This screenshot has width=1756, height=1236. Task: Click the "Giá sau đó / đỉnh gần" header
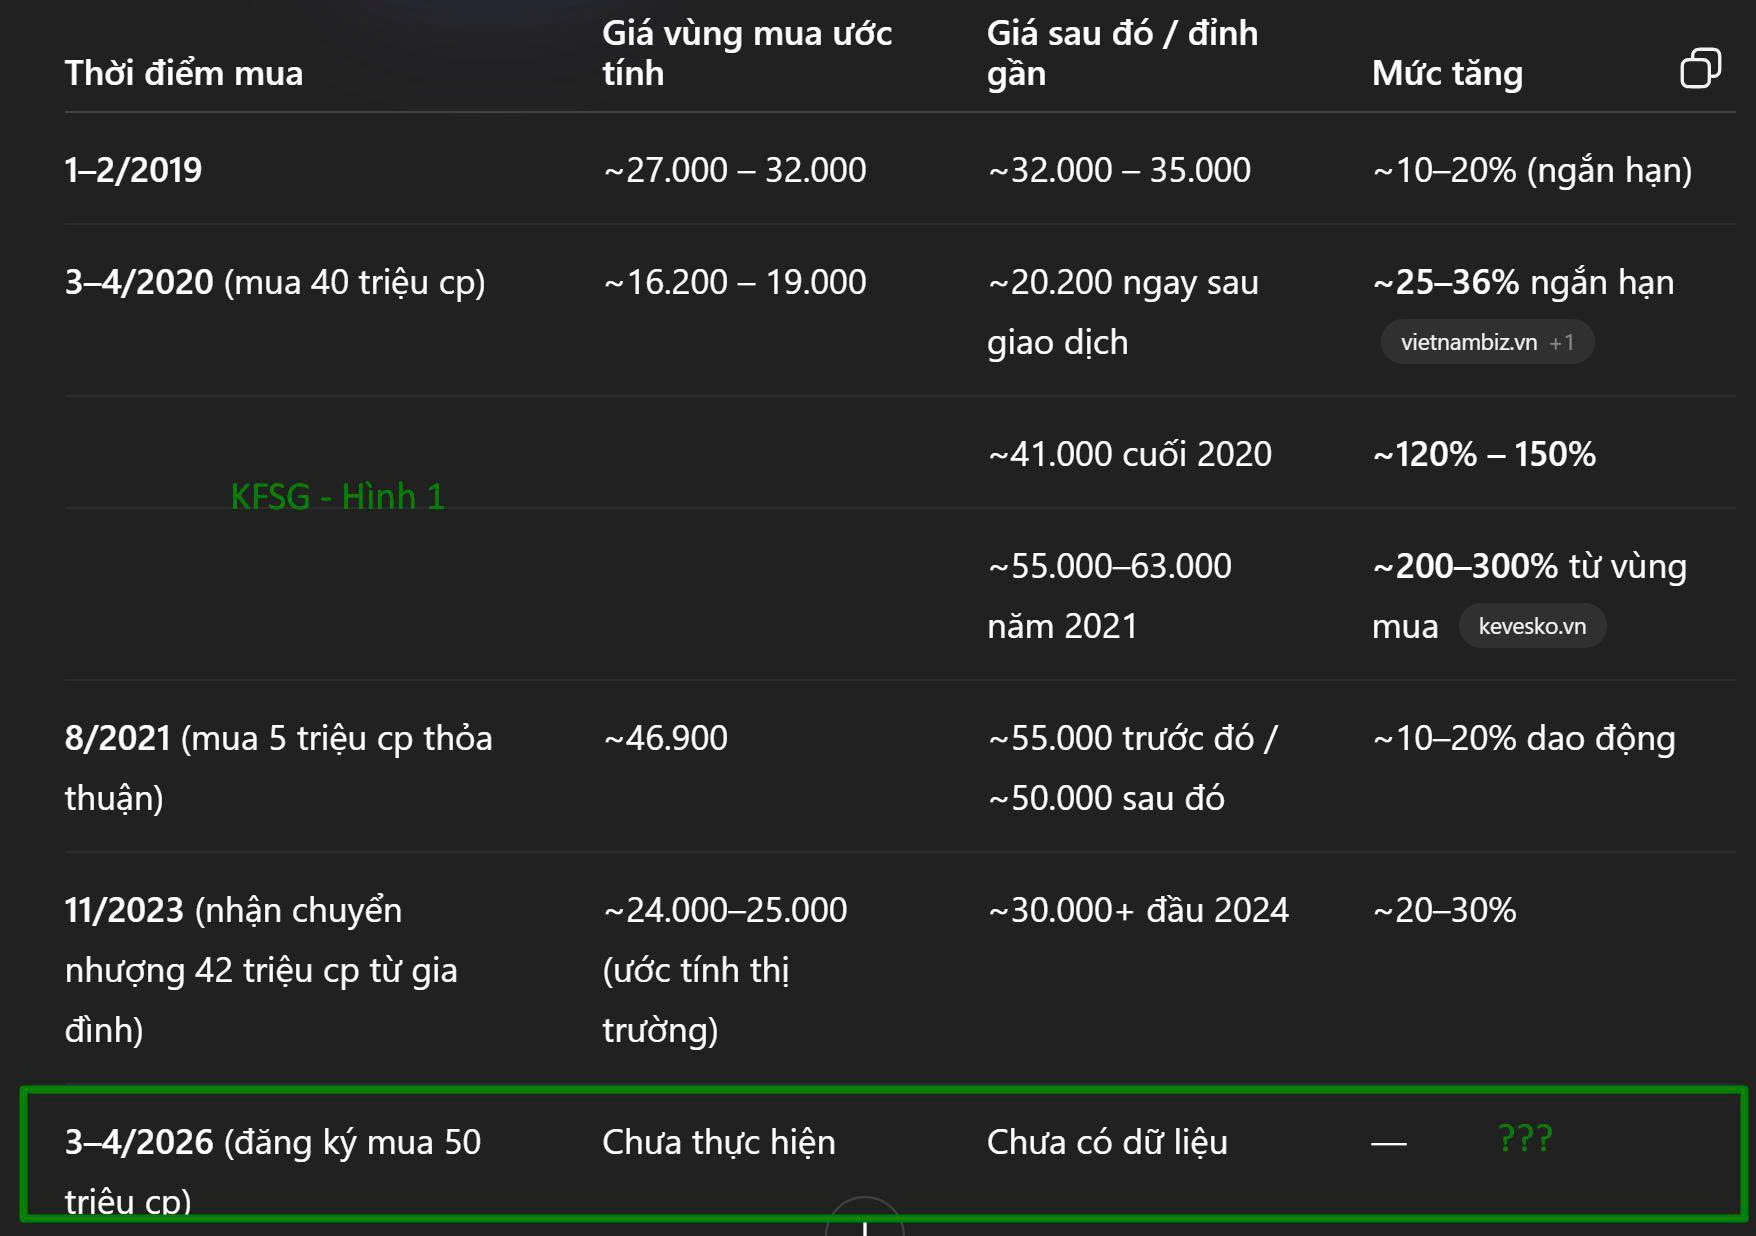pos(1121,53)
